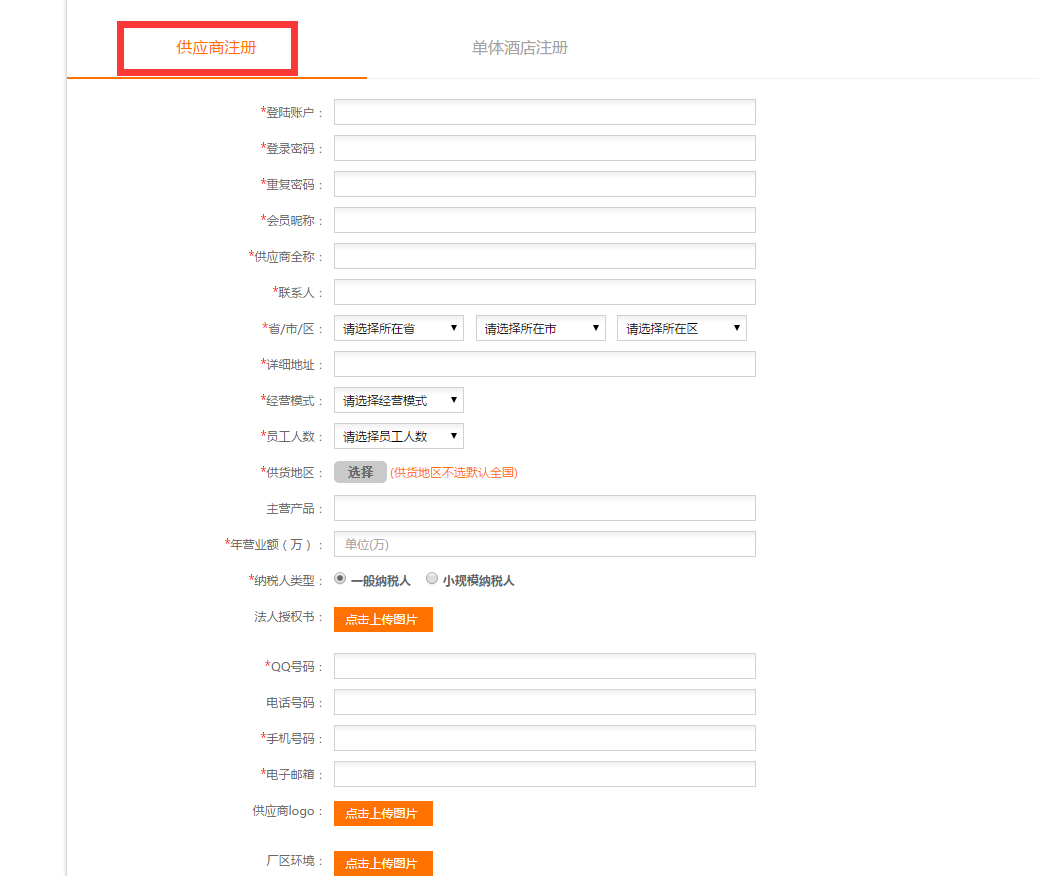Open the 请选择所在市 city dropdown
This screenshot has width=1039, height=876.
coord(540,328)
